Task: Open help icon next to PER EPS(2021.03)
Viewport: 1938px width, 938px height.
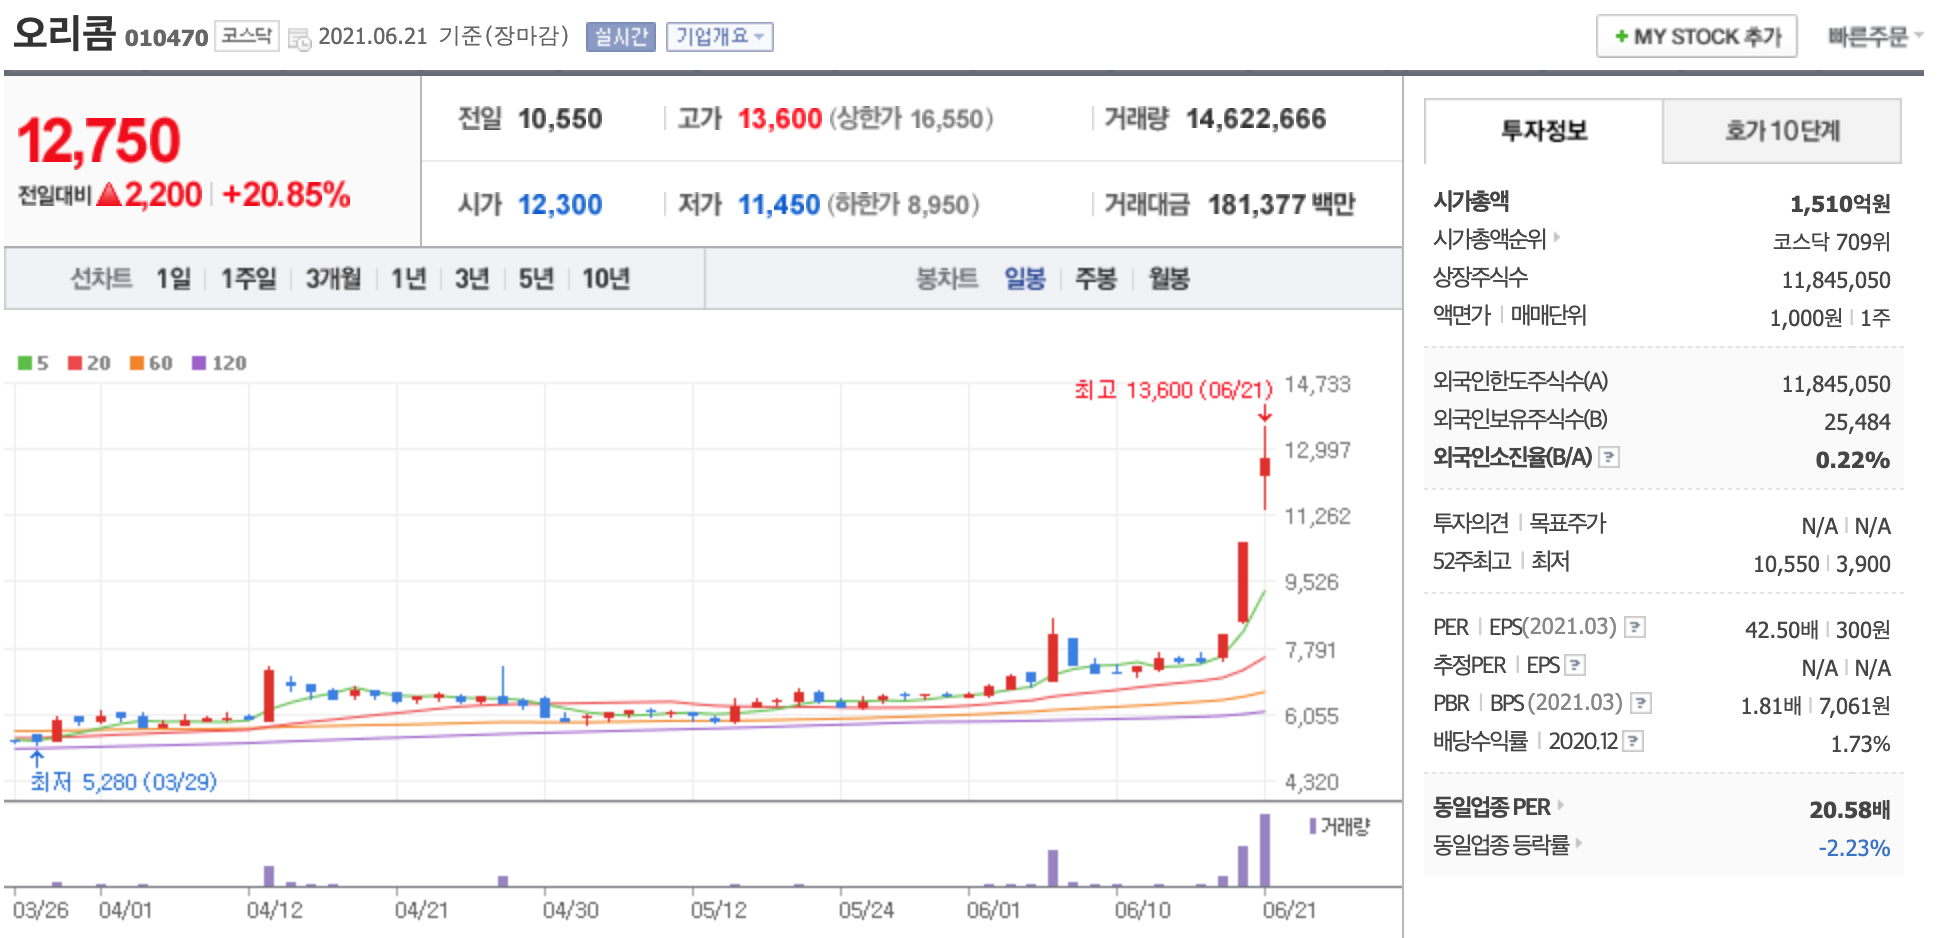Action: pos(1634,627)
